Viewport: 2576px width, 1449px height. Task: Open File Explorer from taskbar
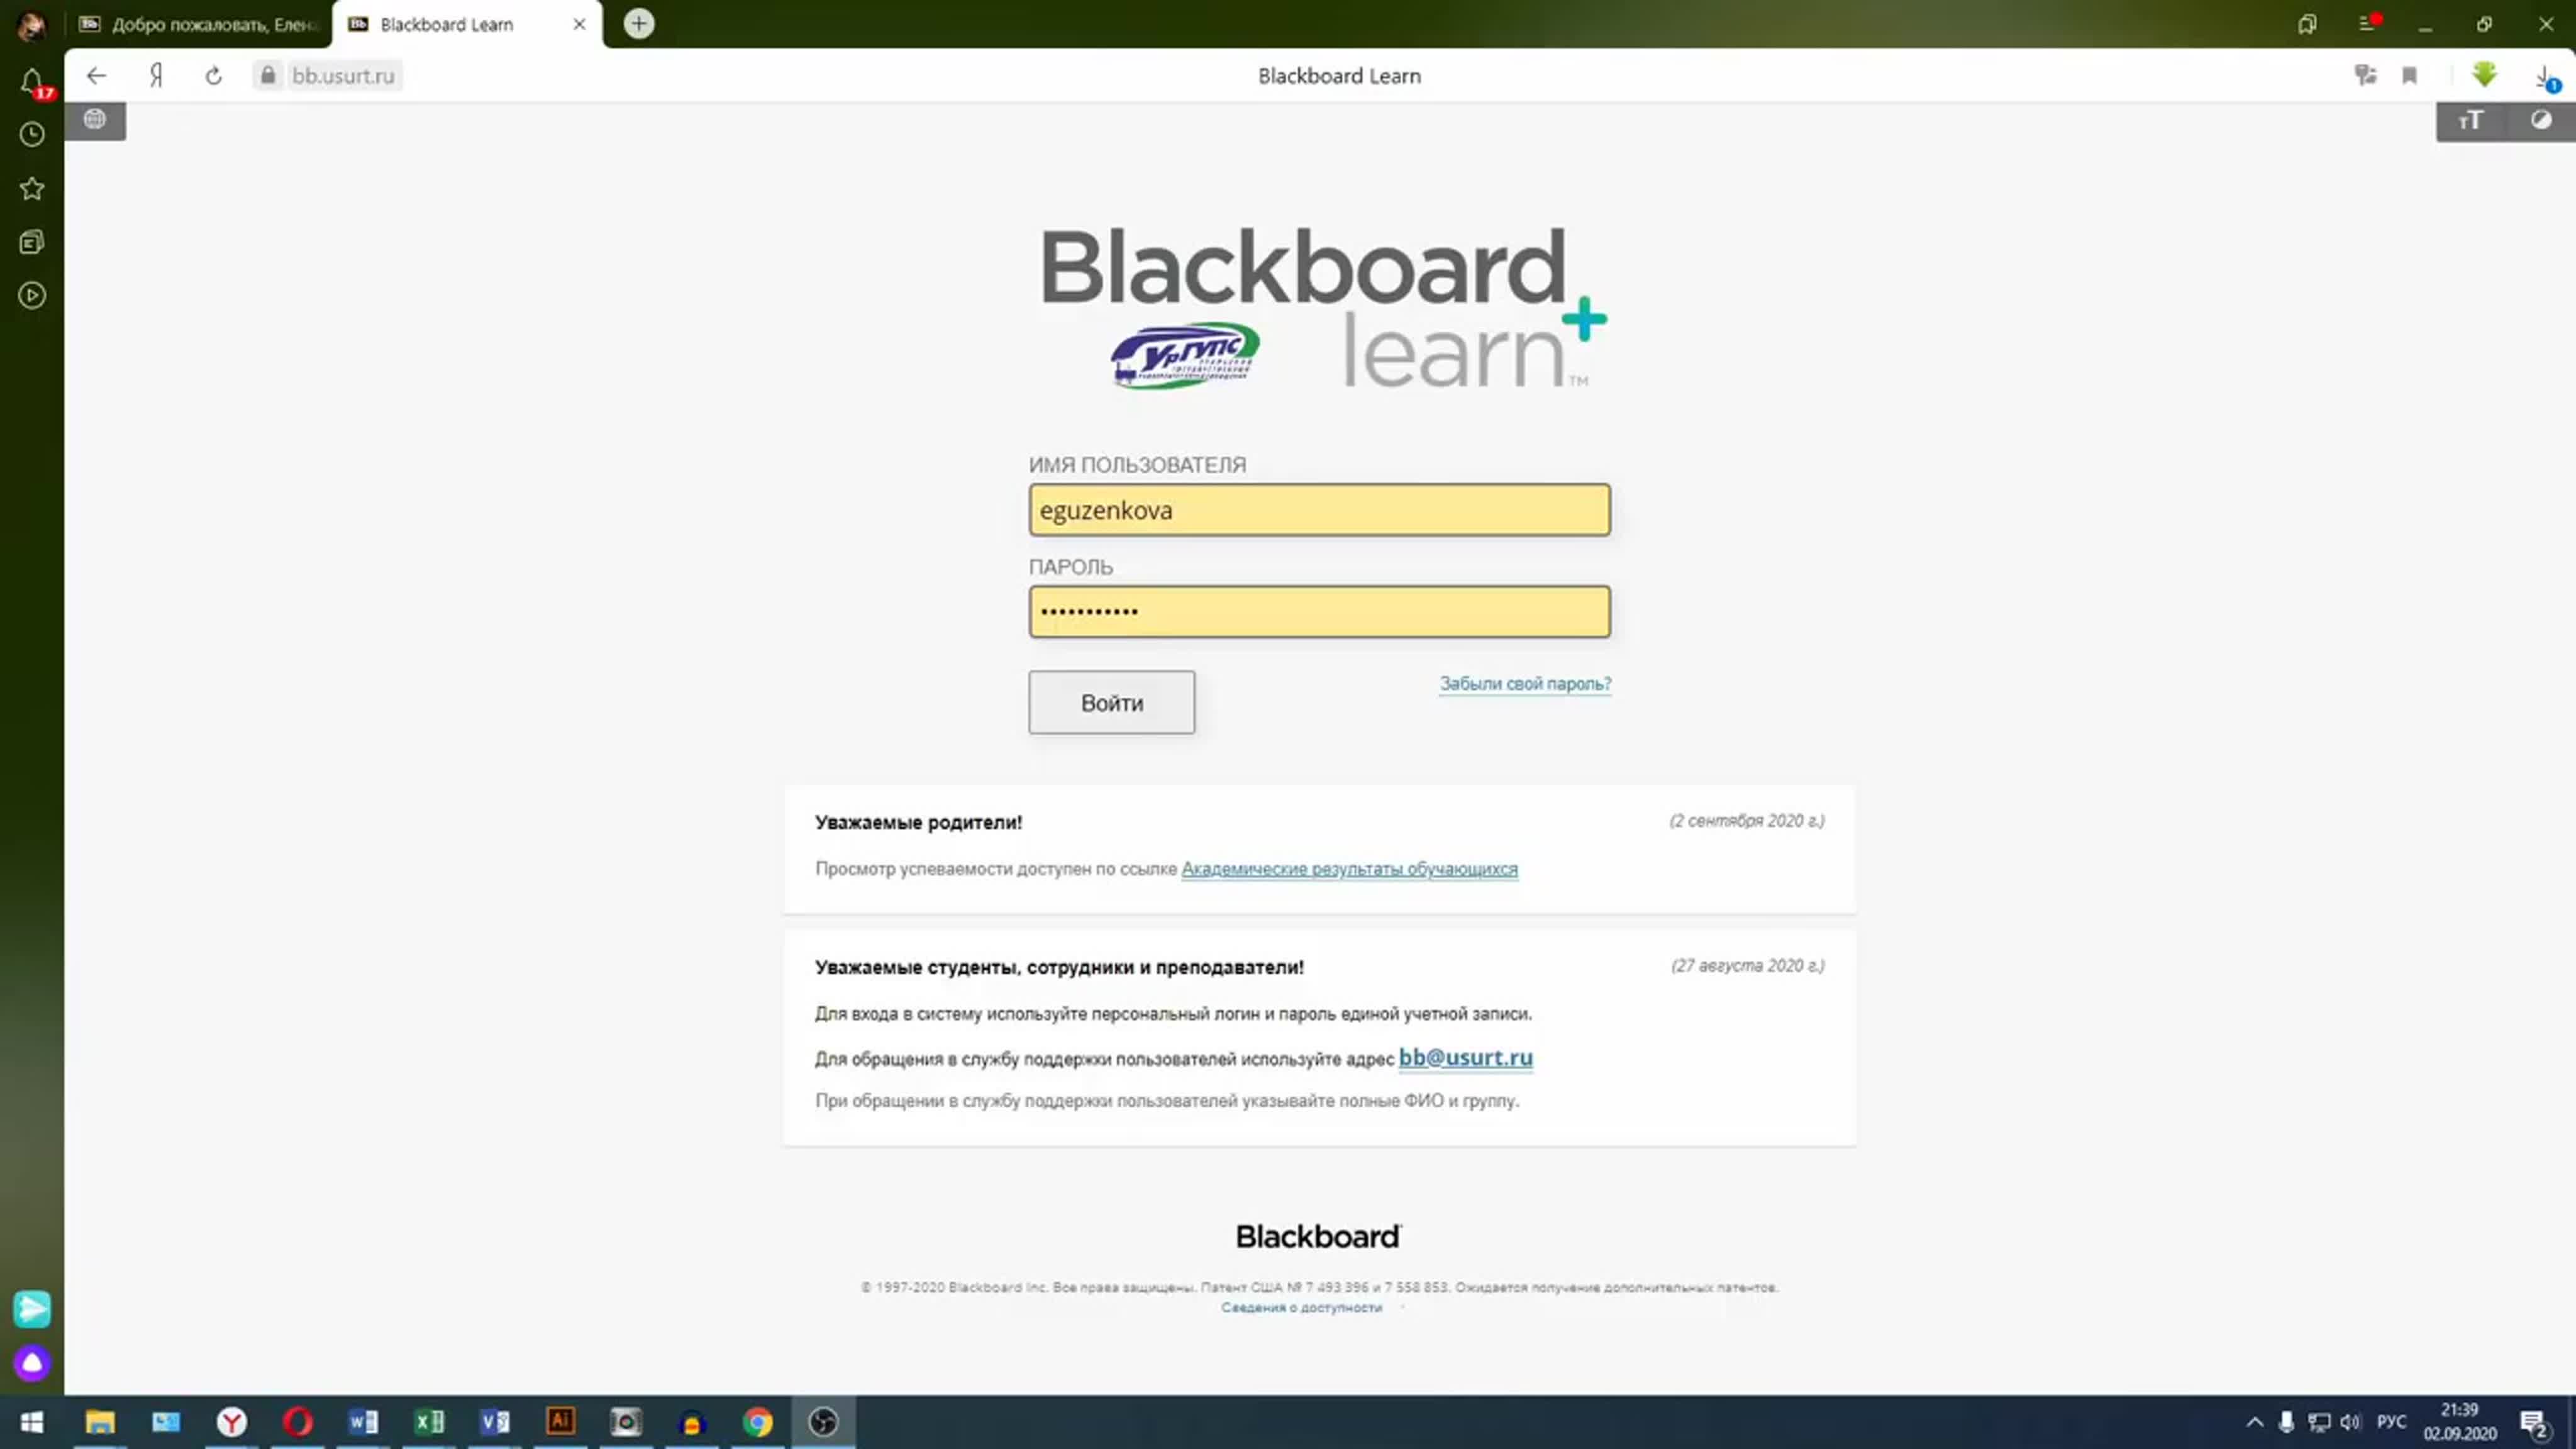pos(100,1421)
